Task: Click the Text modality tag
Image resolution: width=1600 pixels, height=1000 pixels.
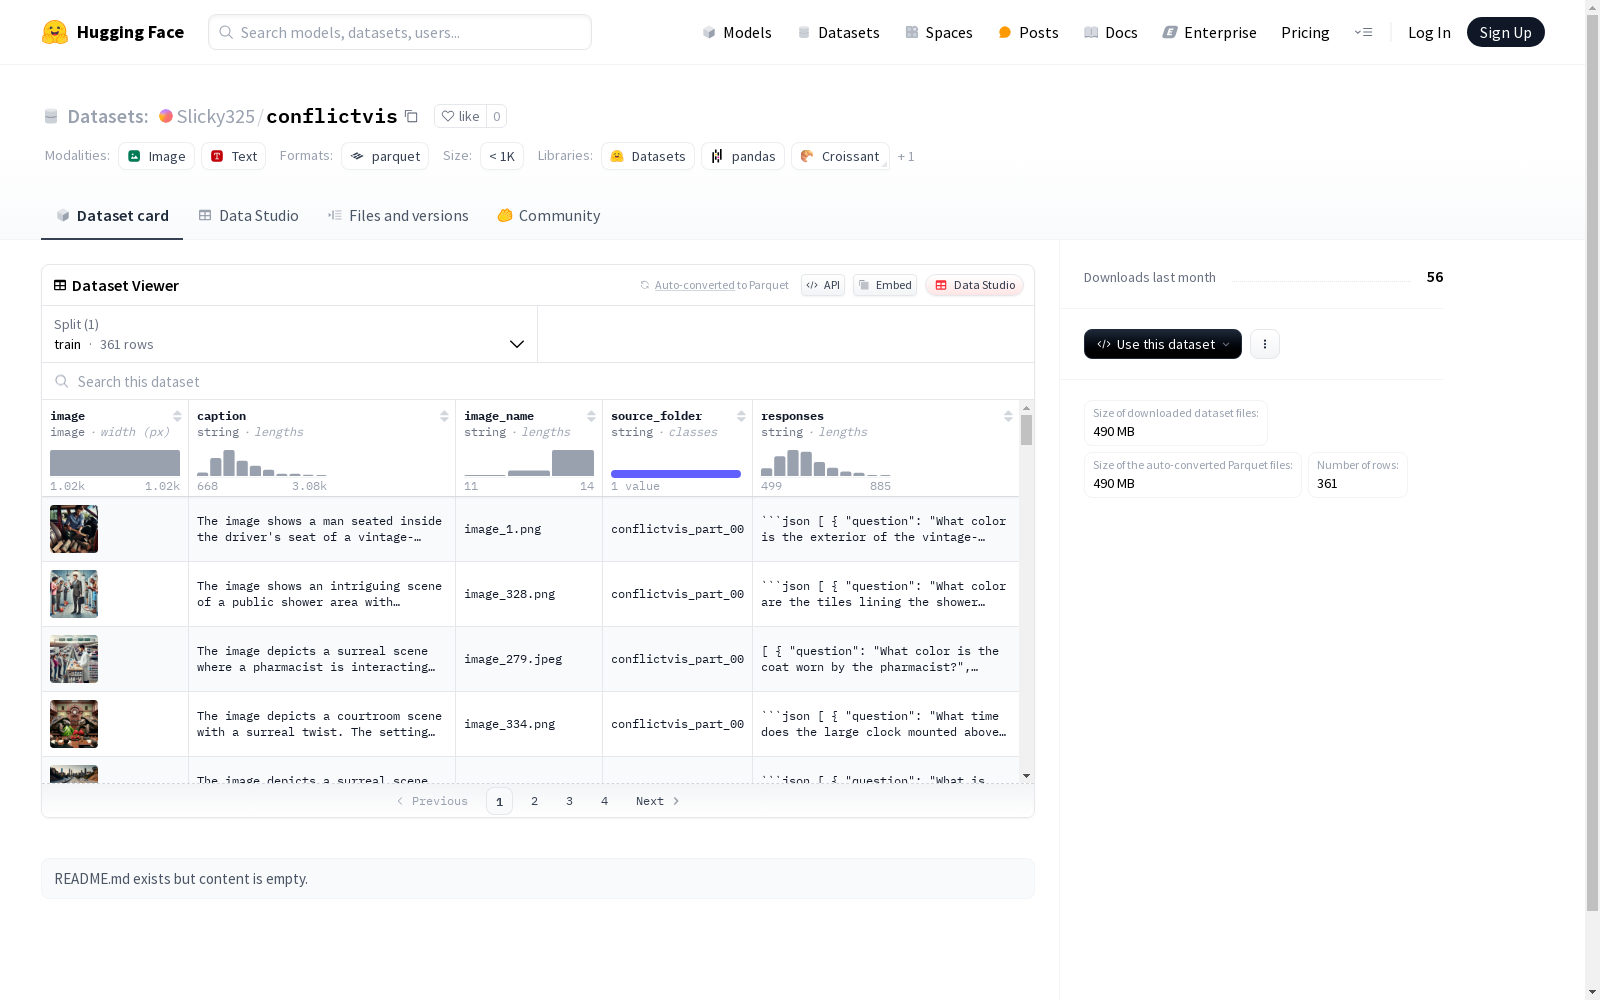Action: coord(234,156)
